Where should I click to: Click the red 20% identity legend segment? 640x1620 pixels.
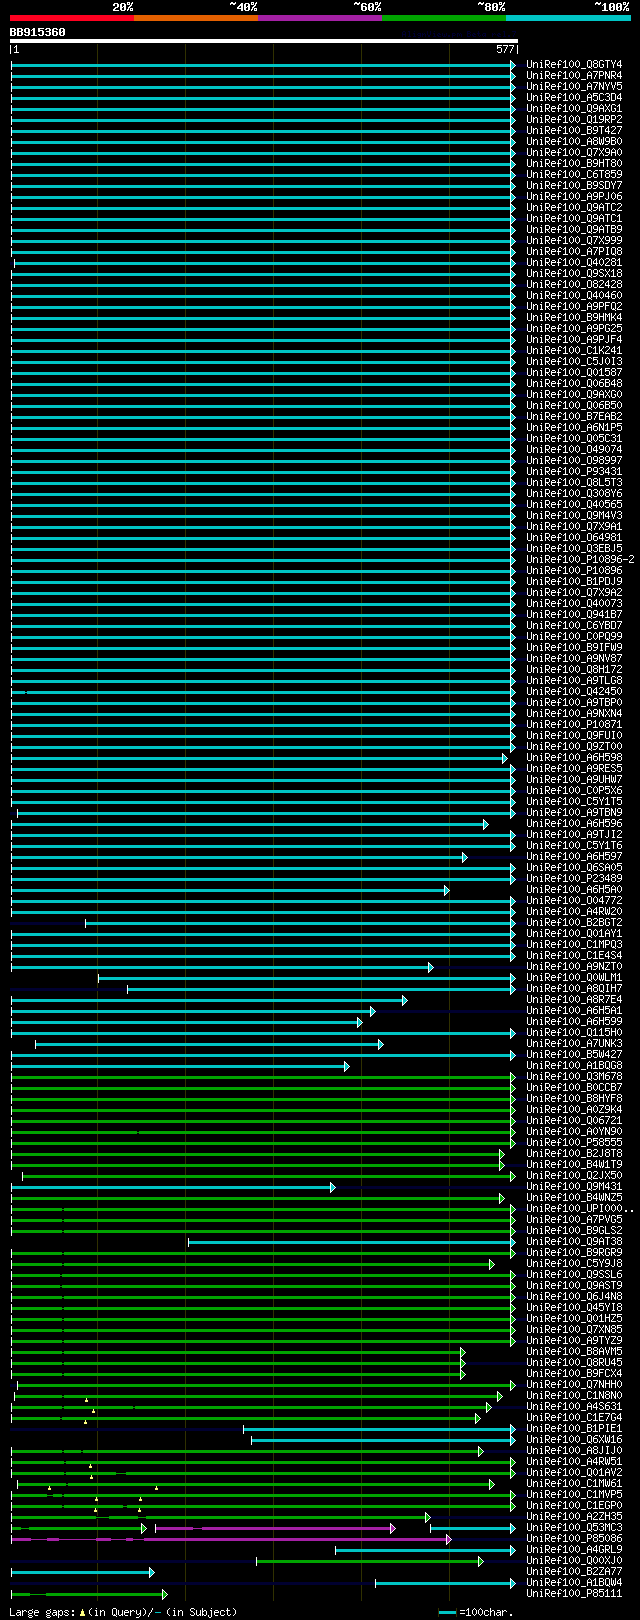click(x=72, y=18)
